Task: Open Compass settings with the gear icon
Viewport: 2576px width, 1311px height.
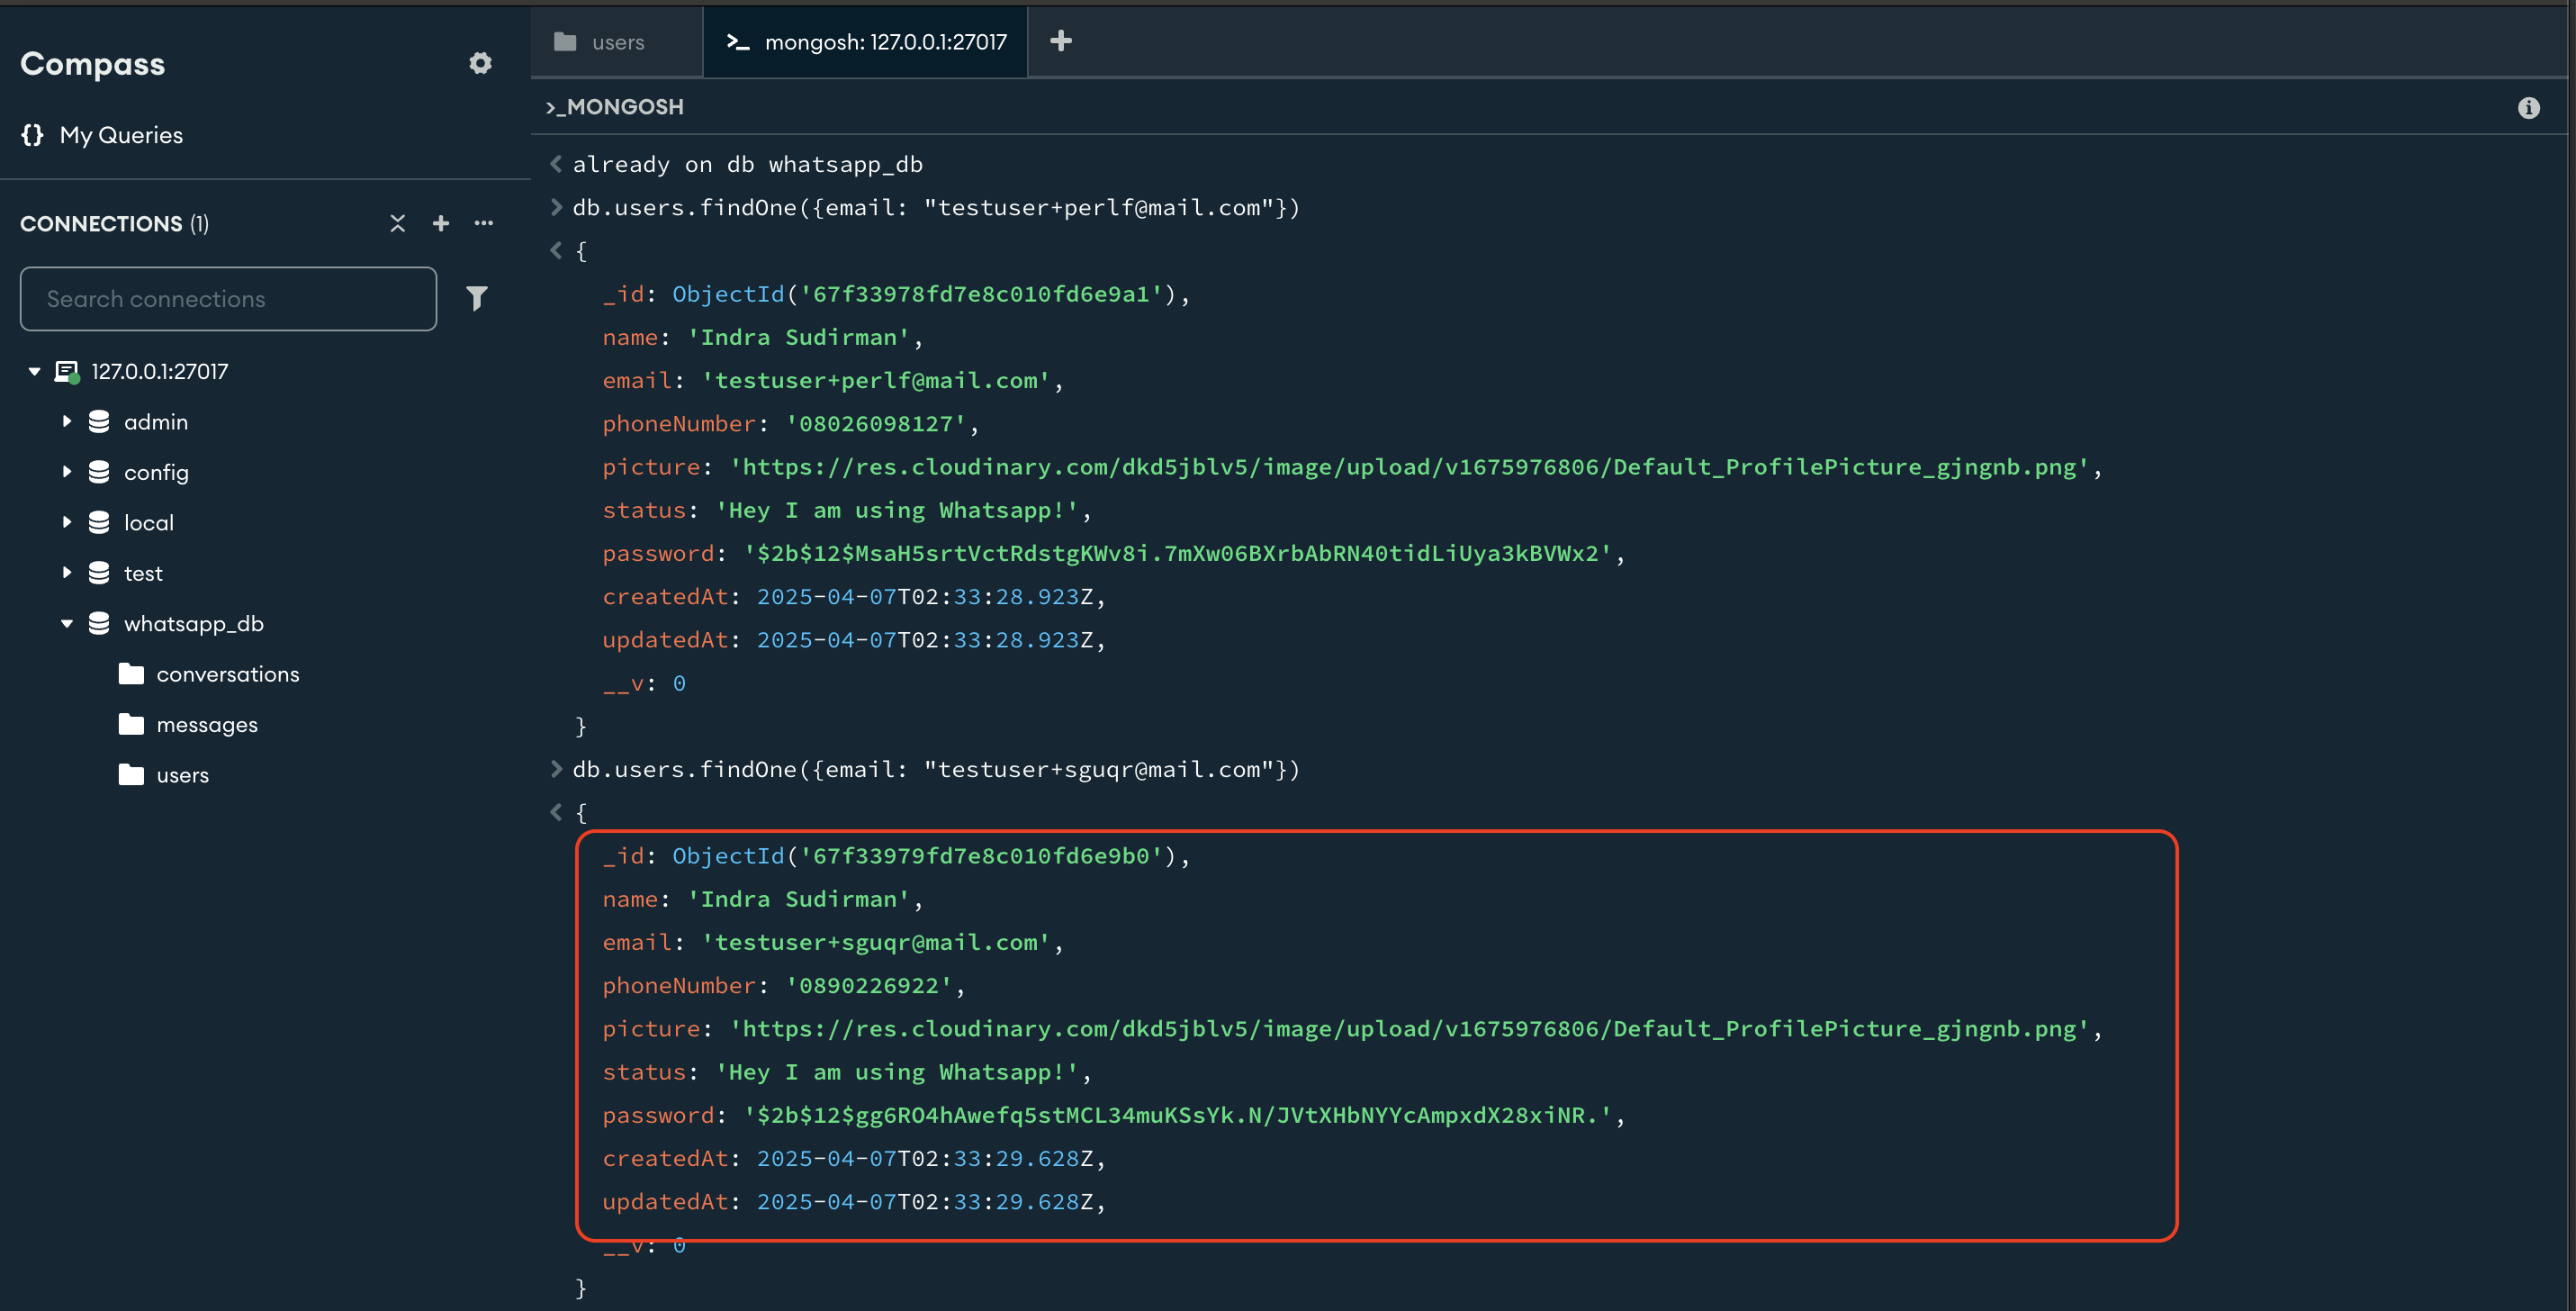Action: point(481,63)
